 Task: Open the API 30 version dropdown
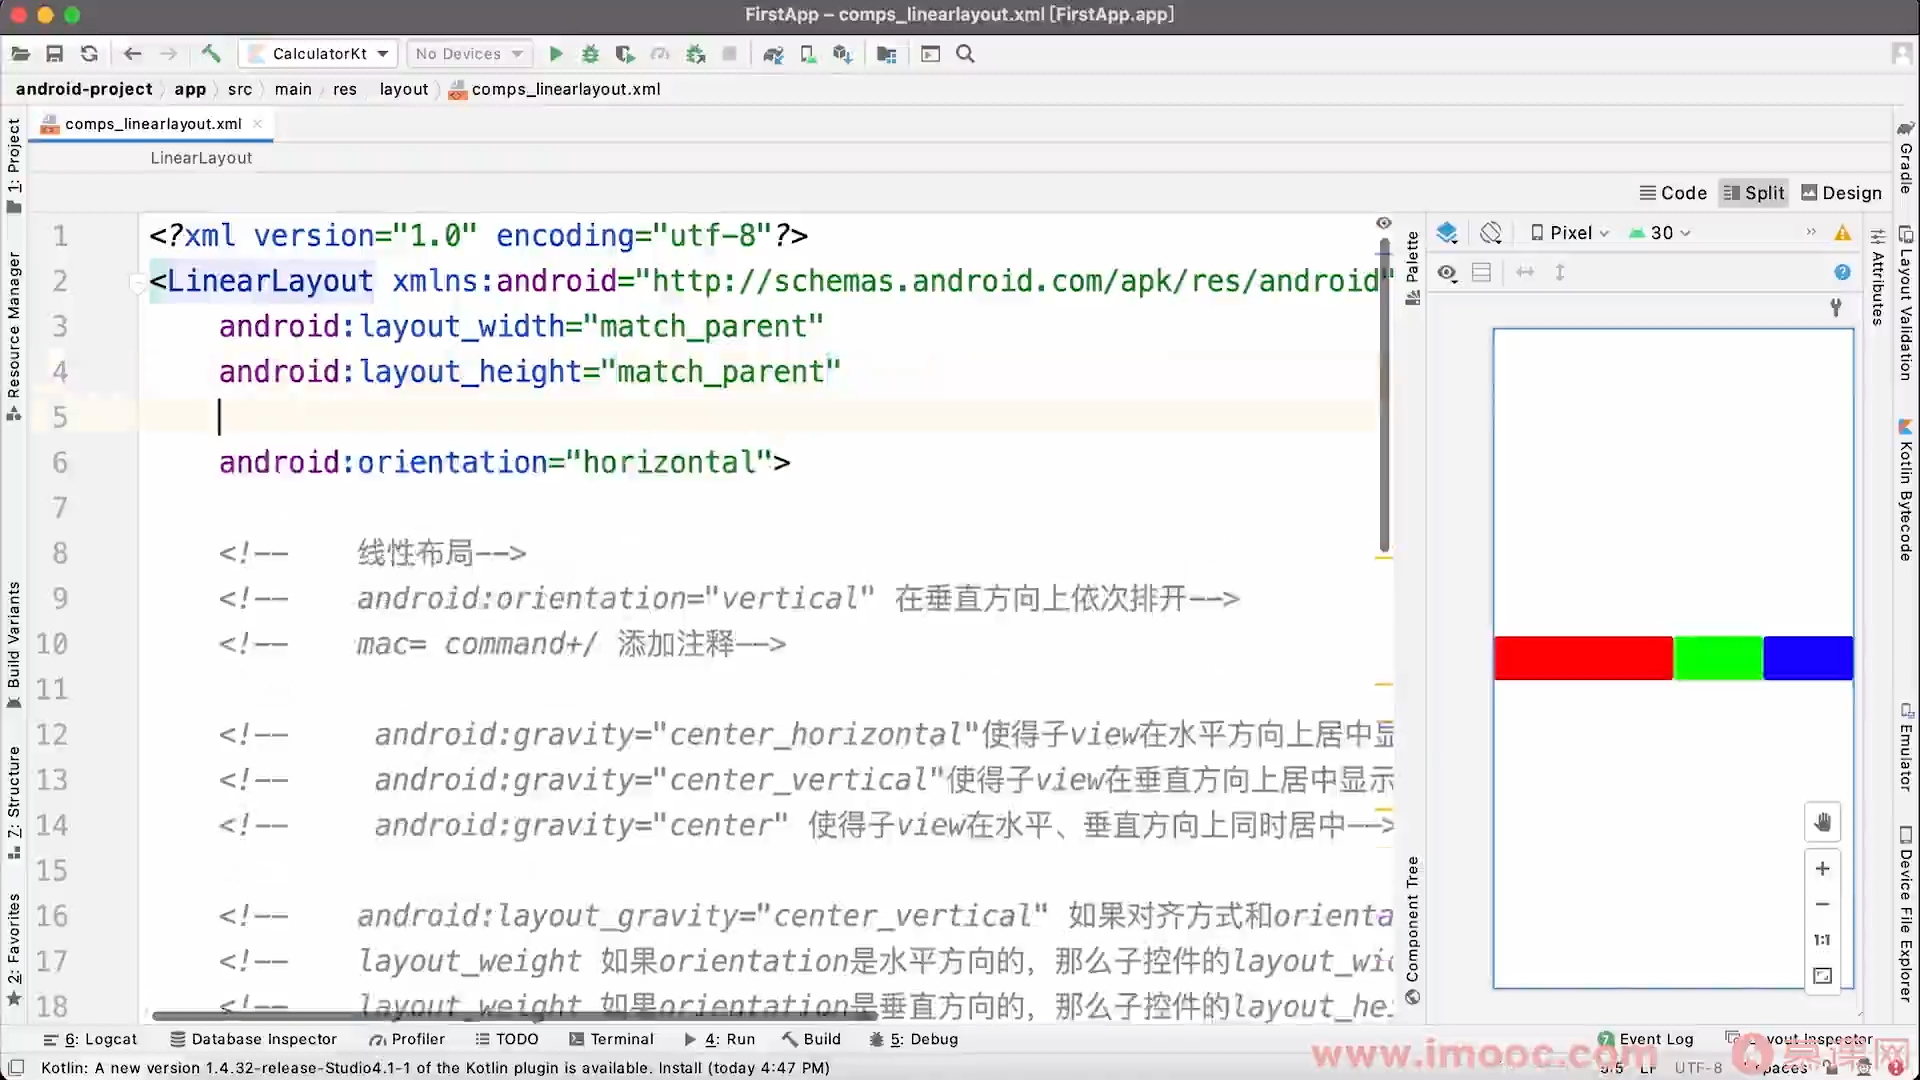coord(1660,233)
